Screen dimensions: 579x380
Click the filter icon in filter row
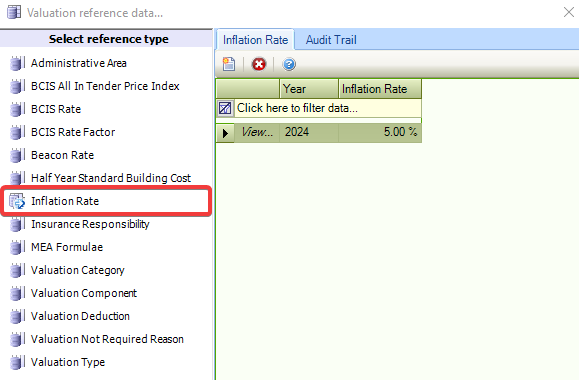225,108
